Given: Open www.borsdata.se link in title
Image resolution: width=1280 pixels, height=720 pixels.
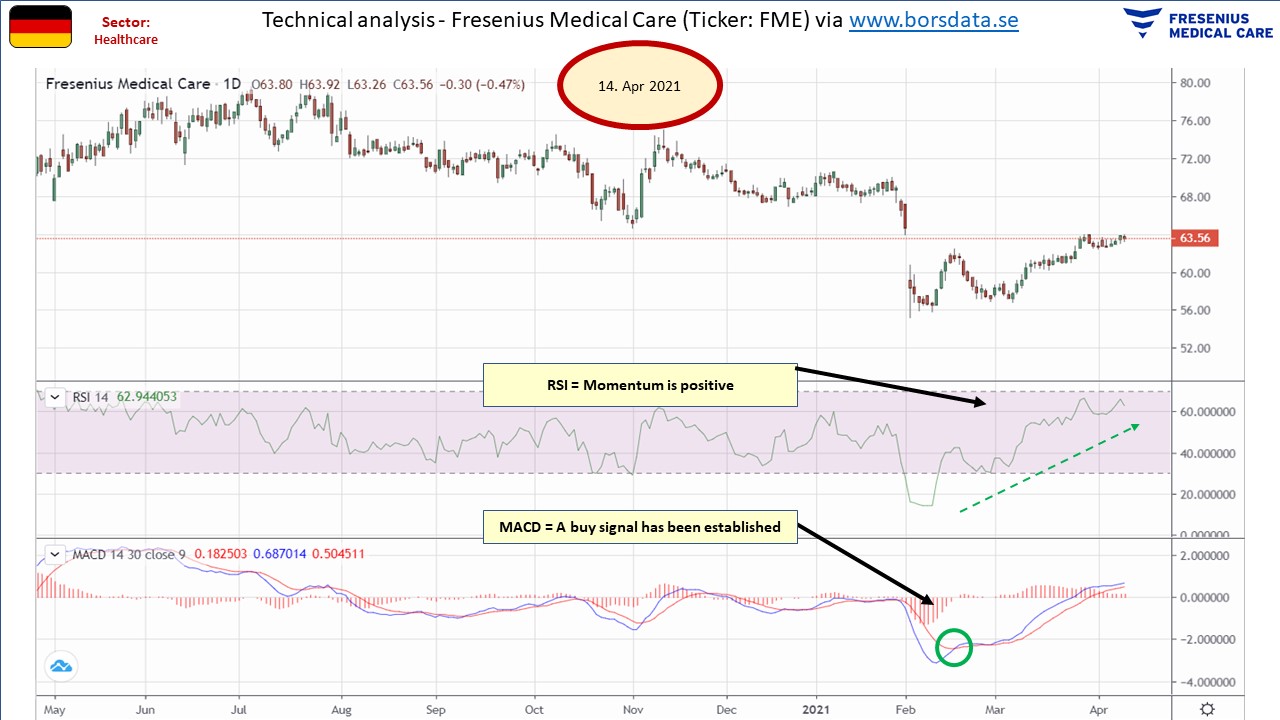Looking at the screenshot, I should (x=934, y=20).
